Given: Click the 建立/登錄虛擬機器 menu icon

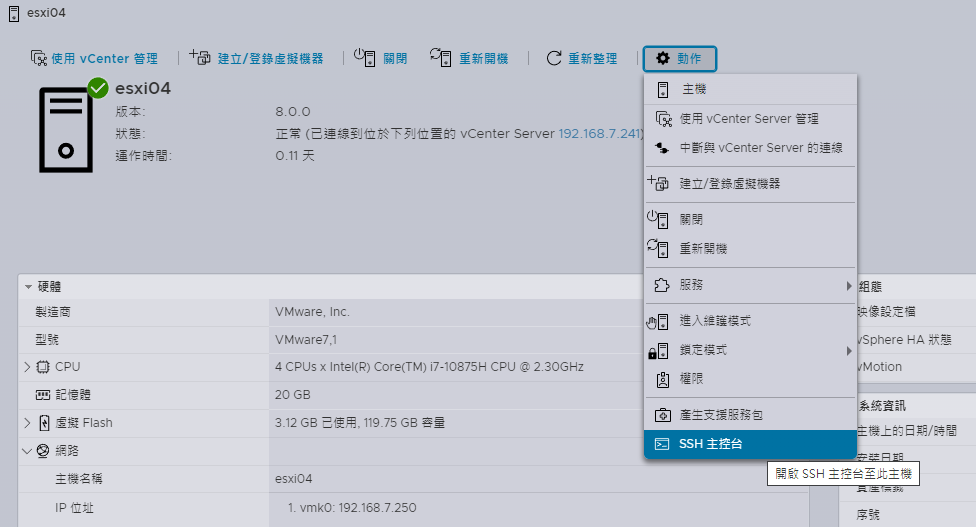Looking at the screenshot, I should click(658, 183).
